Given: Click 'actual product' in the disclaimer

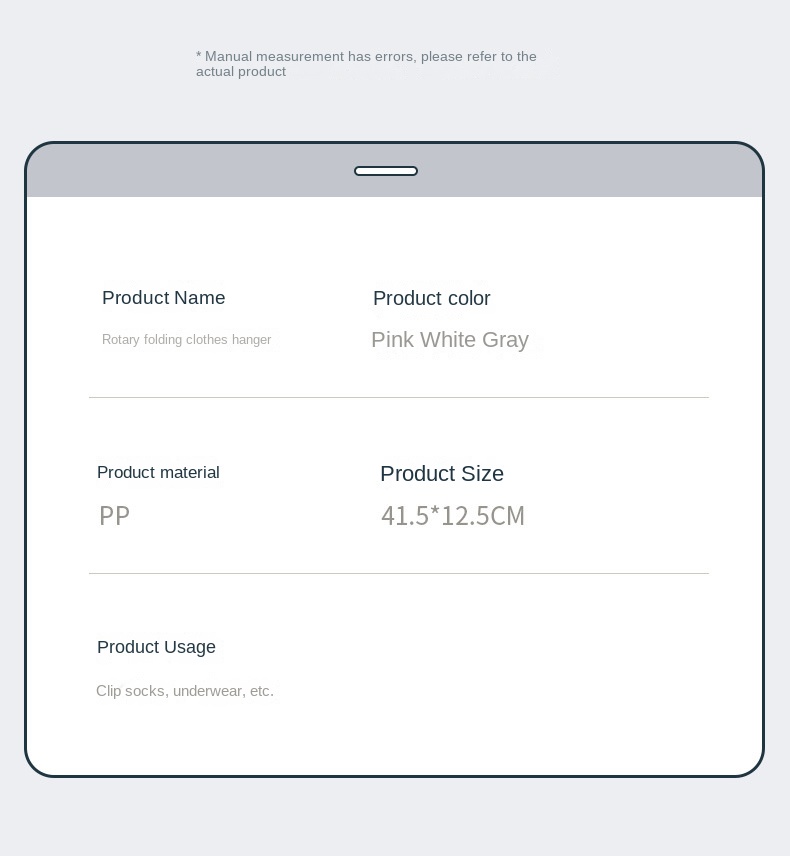Looking at the screenshot, I should tap(241, 72).
